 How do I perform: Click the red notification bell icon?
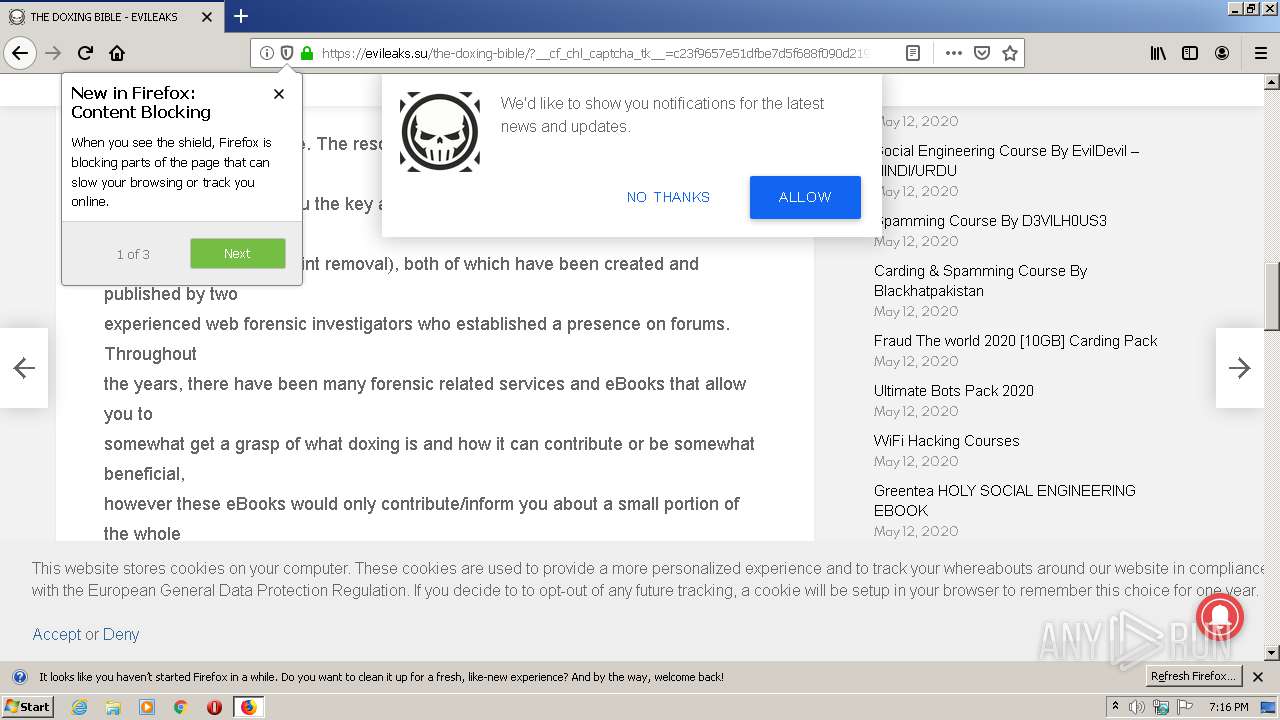click(x=1219, y=616)
